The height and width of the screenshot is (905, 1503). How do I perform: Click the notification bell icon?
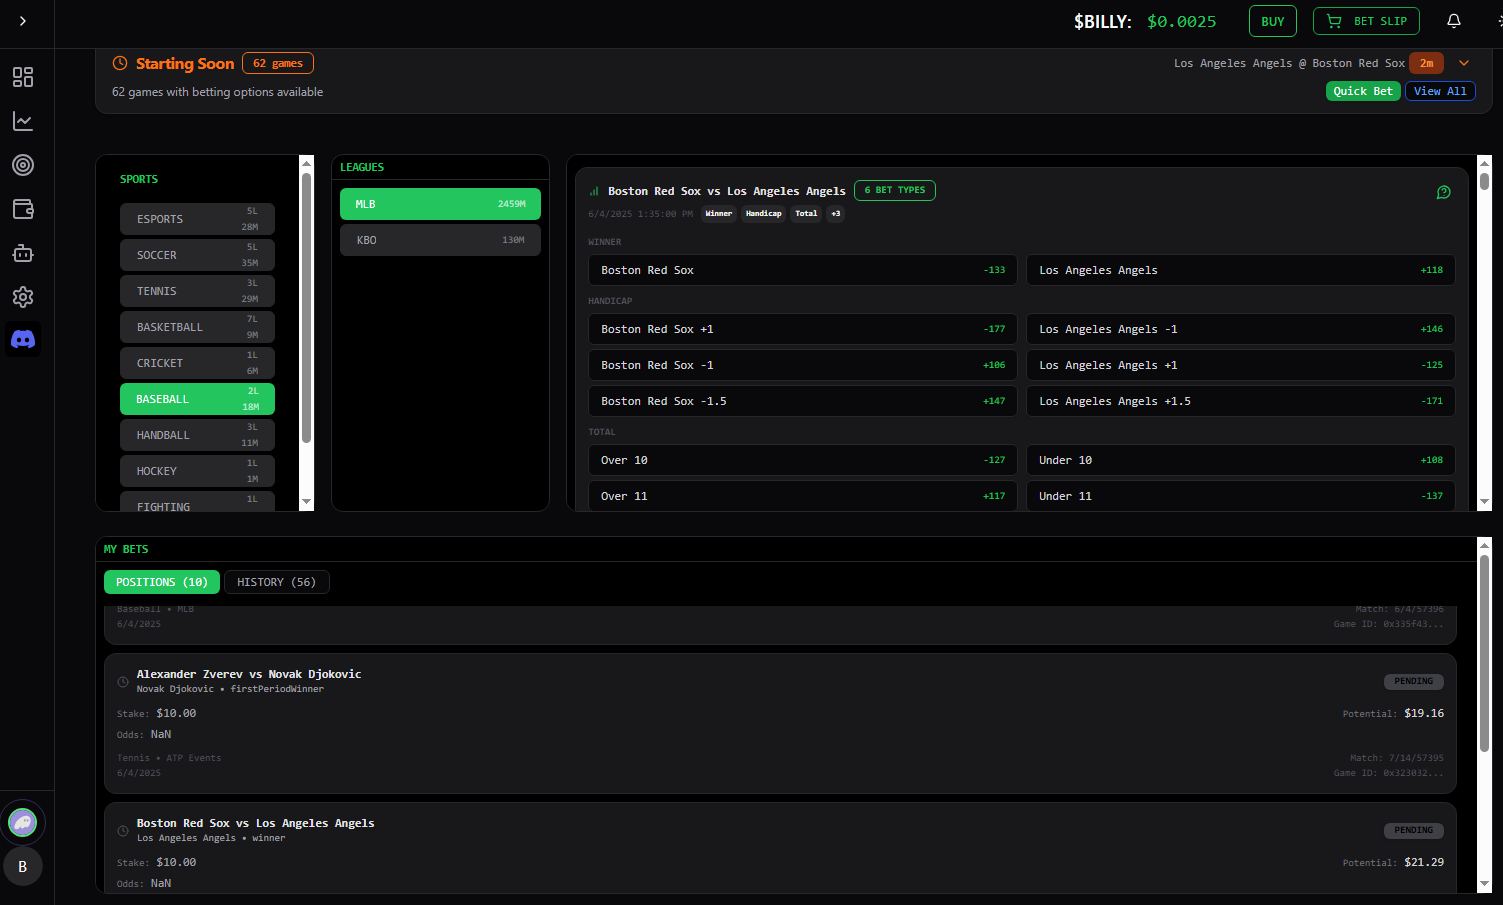[1454, 21]
